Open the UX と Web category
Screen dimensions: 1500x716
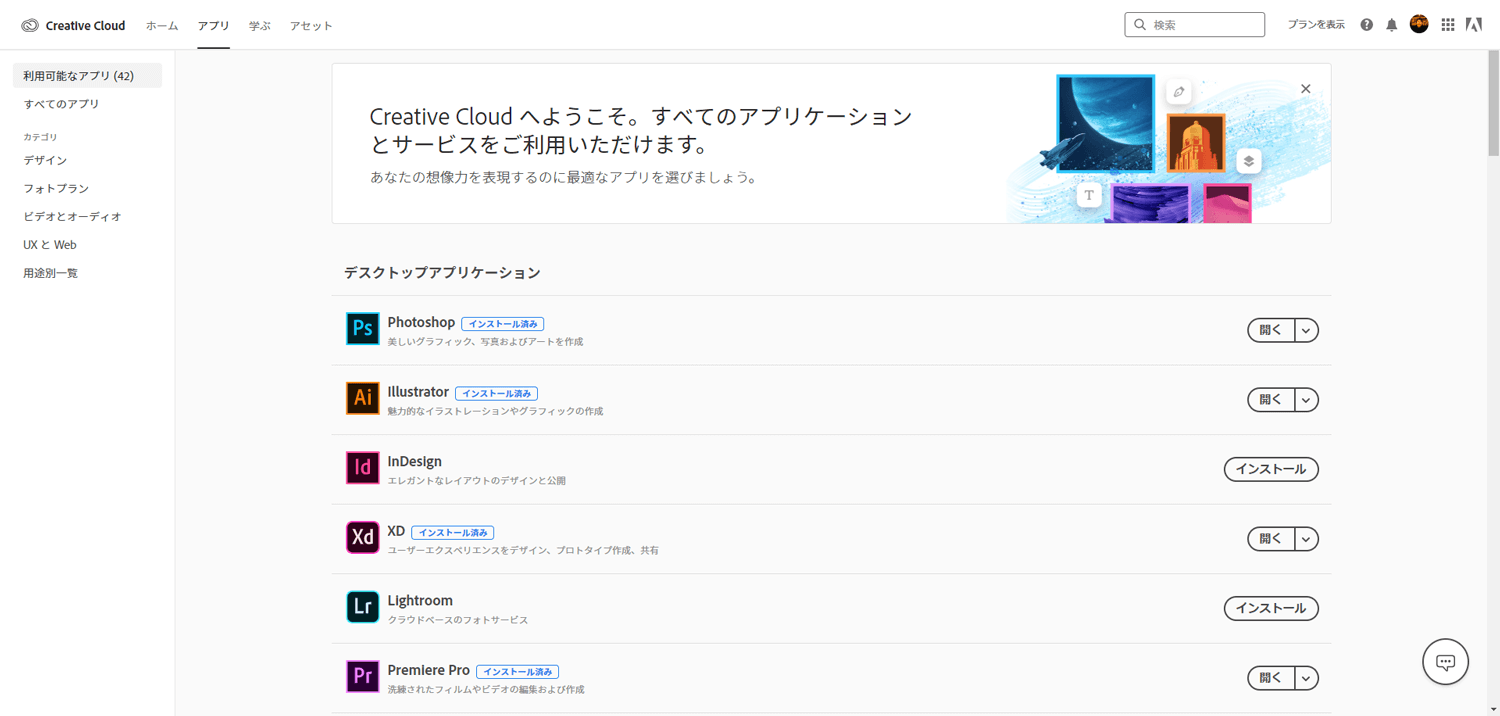pyautogui.click(x=50, y=244)
